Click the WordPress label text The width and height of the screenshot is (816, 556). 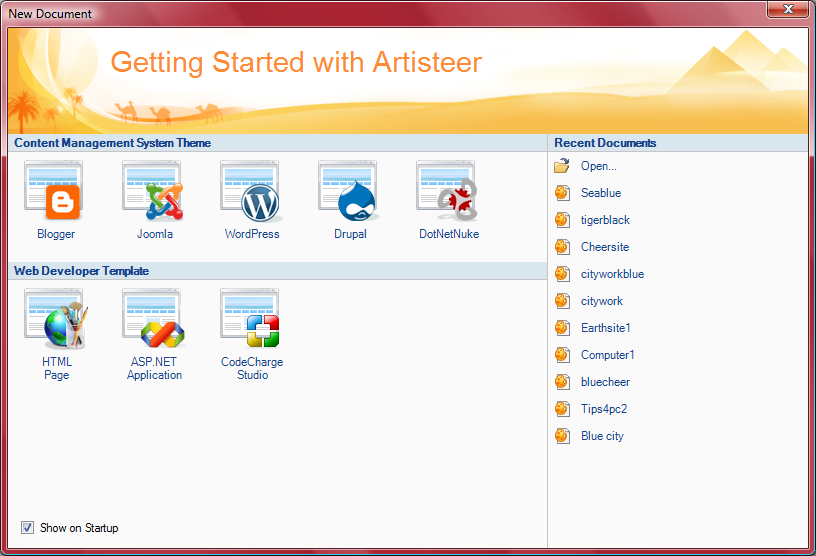(252, 234)
